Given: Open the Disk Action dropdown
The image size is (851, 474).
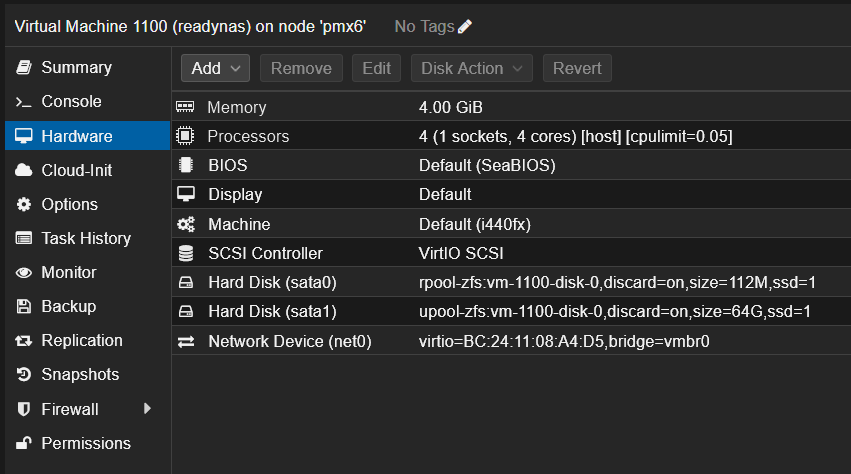Looking at the screenshot, I should 470,68.
